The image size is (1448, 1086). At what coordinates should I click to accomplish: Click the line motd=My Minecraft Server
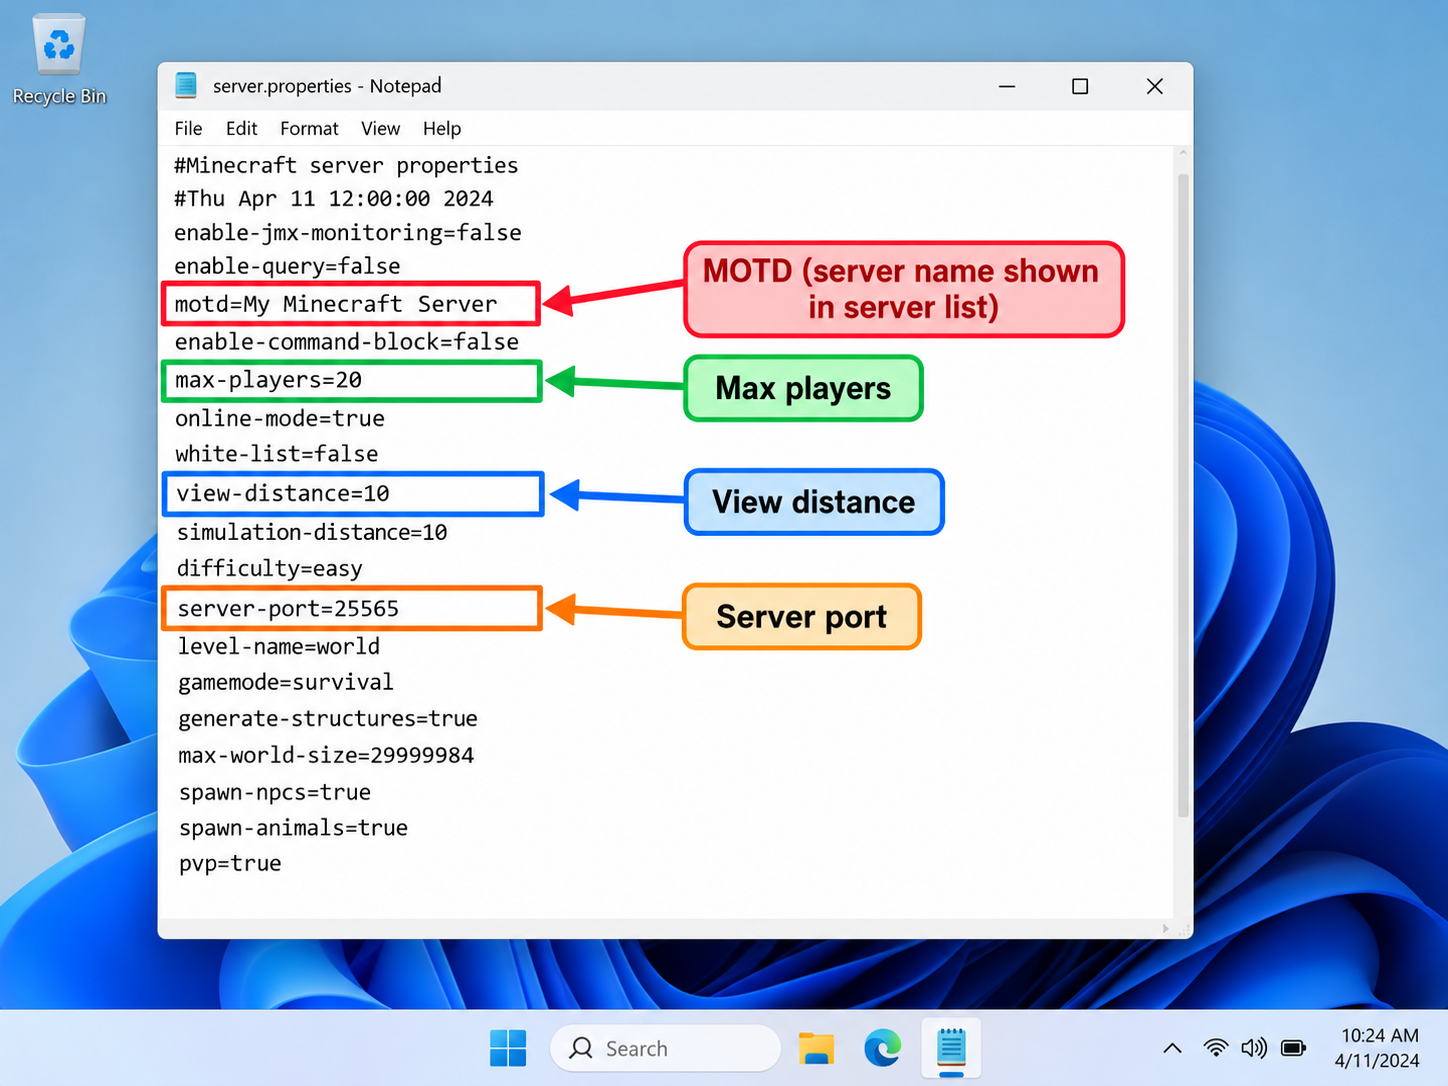point(336,304)
